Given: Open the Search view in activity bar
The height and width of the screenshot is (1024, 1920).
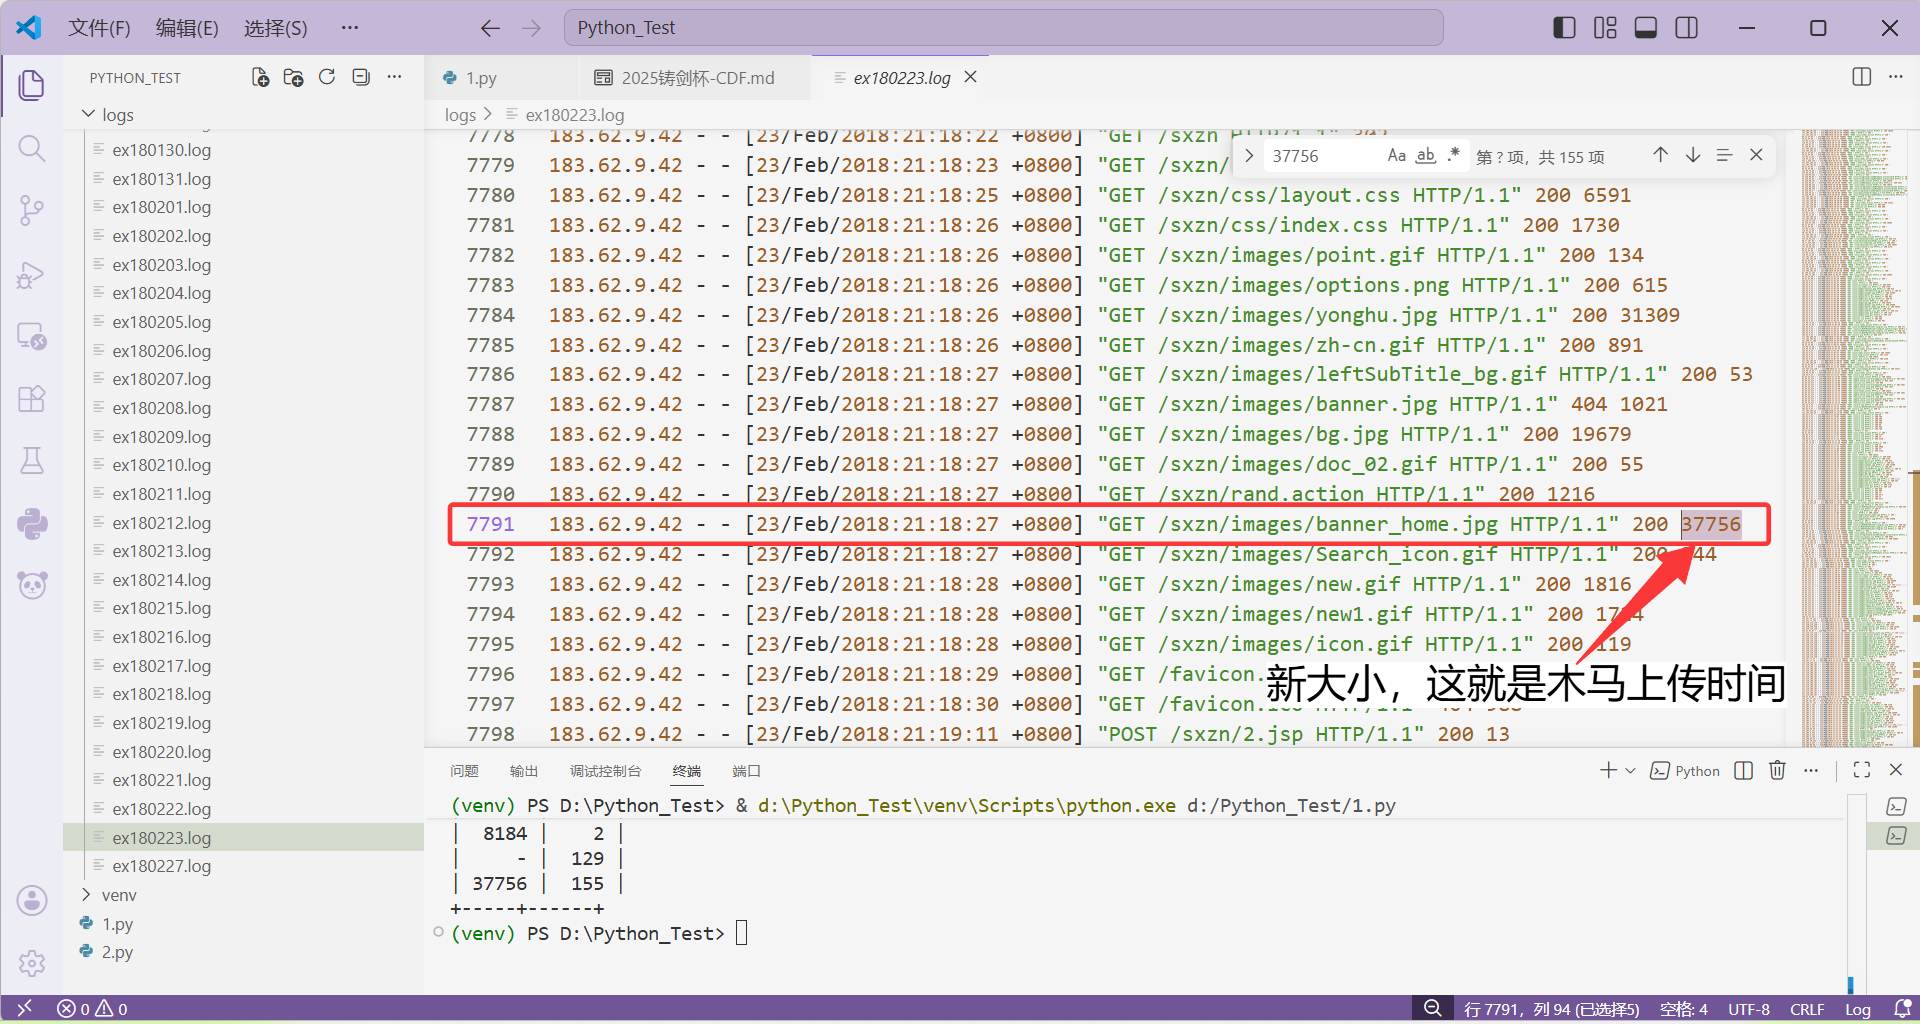Looking at the screenshot, I should pos(32,149).
